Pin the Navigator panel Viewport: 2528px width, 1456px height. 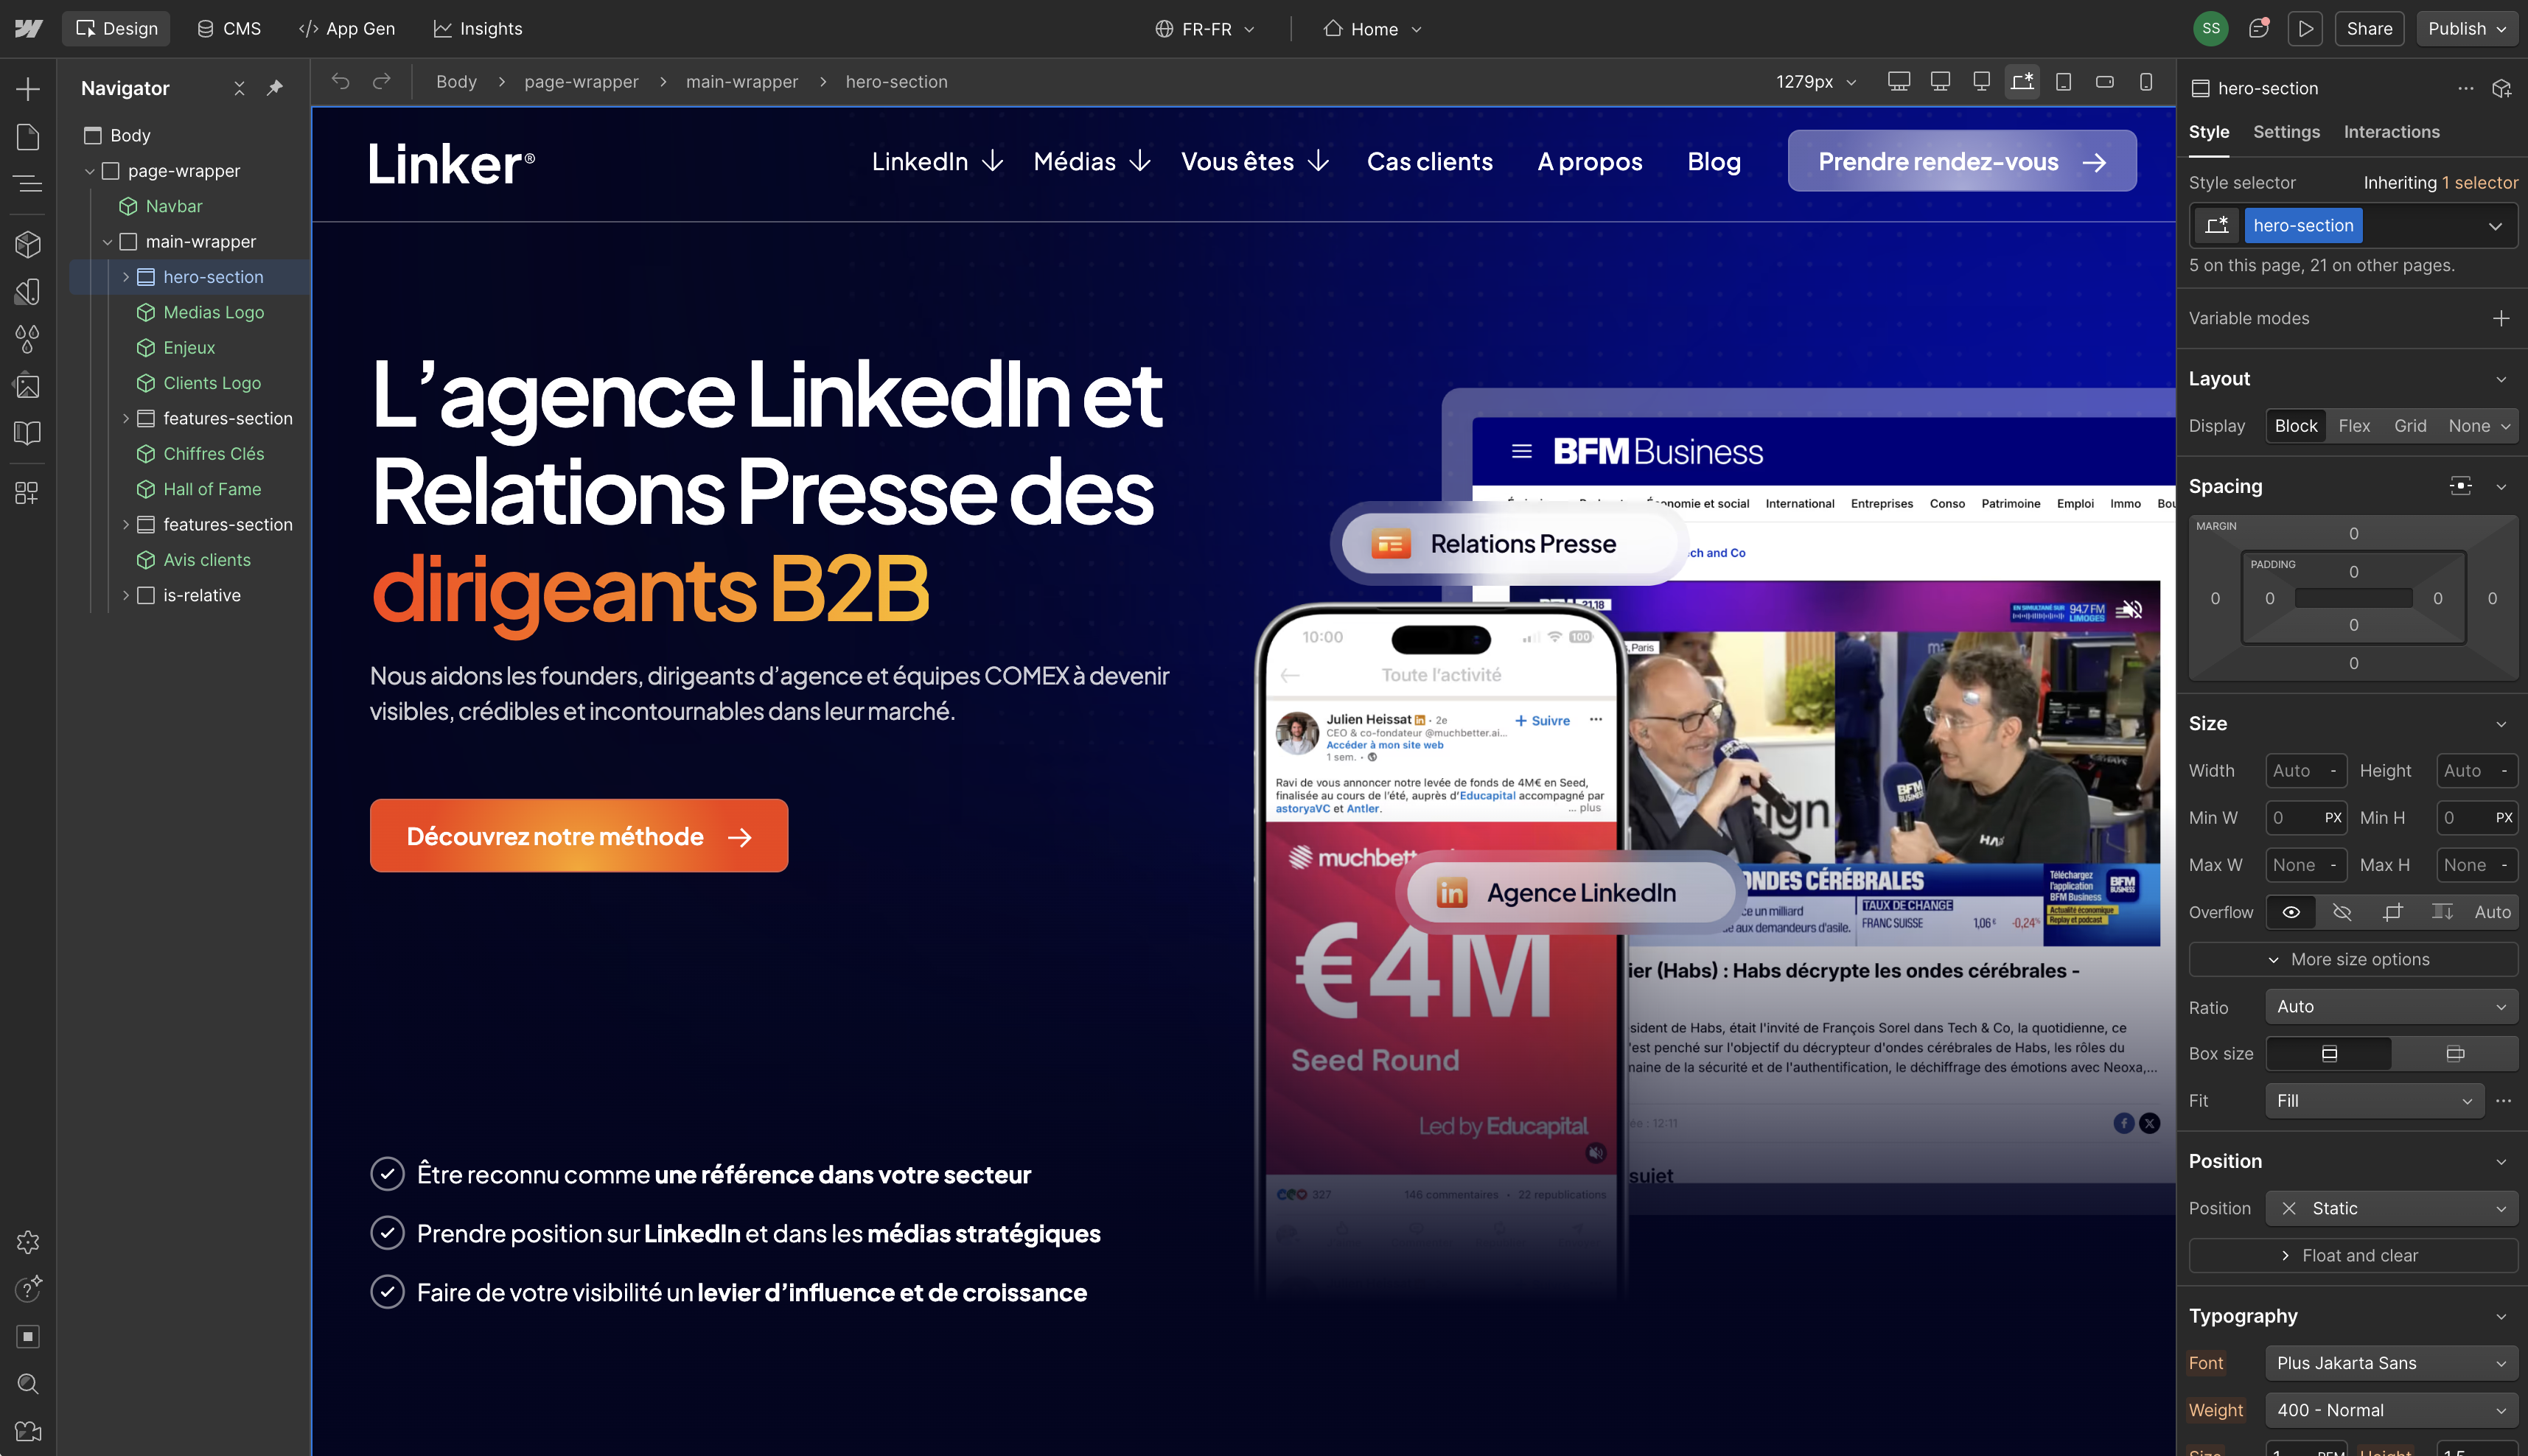tap(275, 88)
